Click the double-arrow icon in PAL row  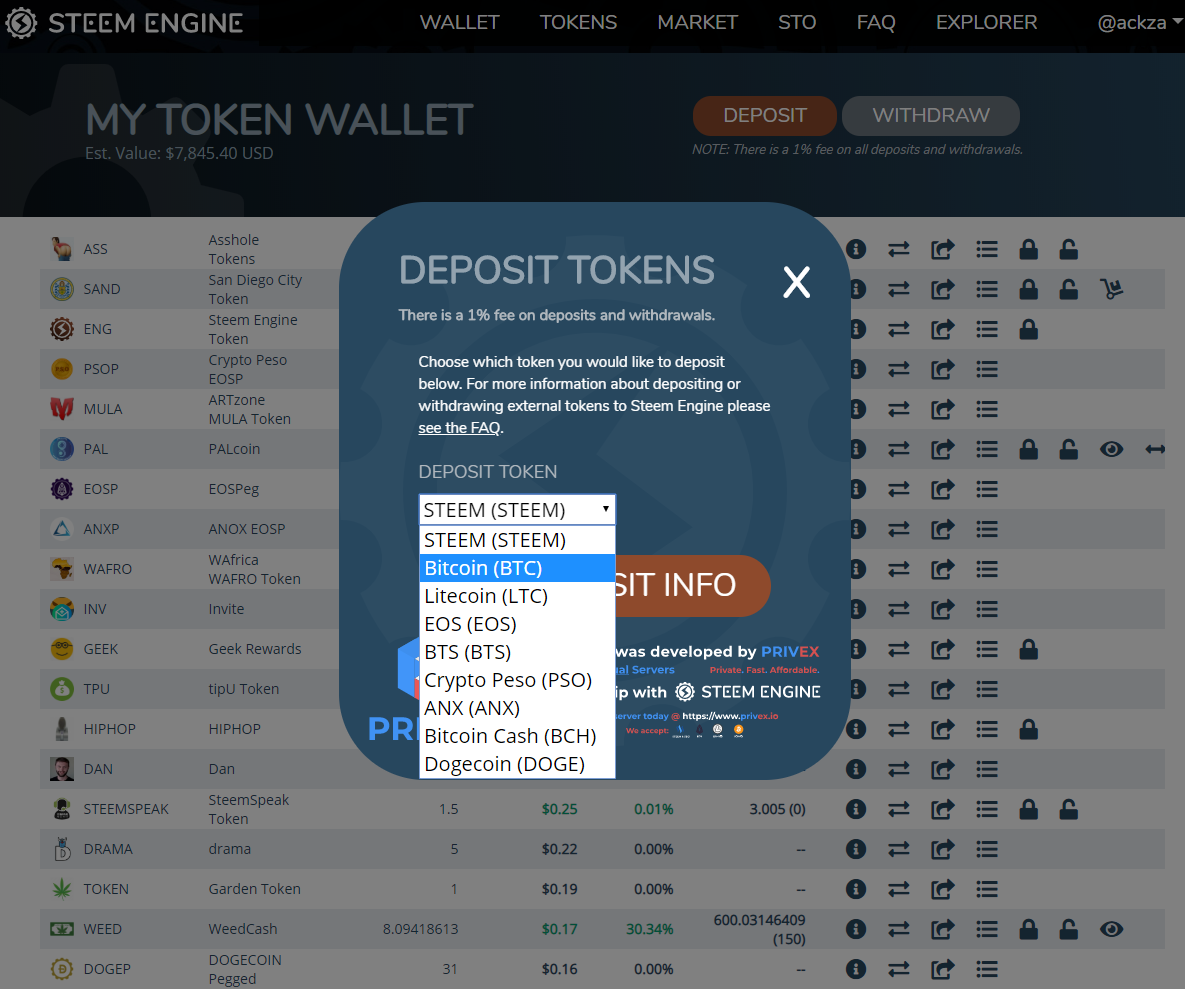coord(1155,449)
